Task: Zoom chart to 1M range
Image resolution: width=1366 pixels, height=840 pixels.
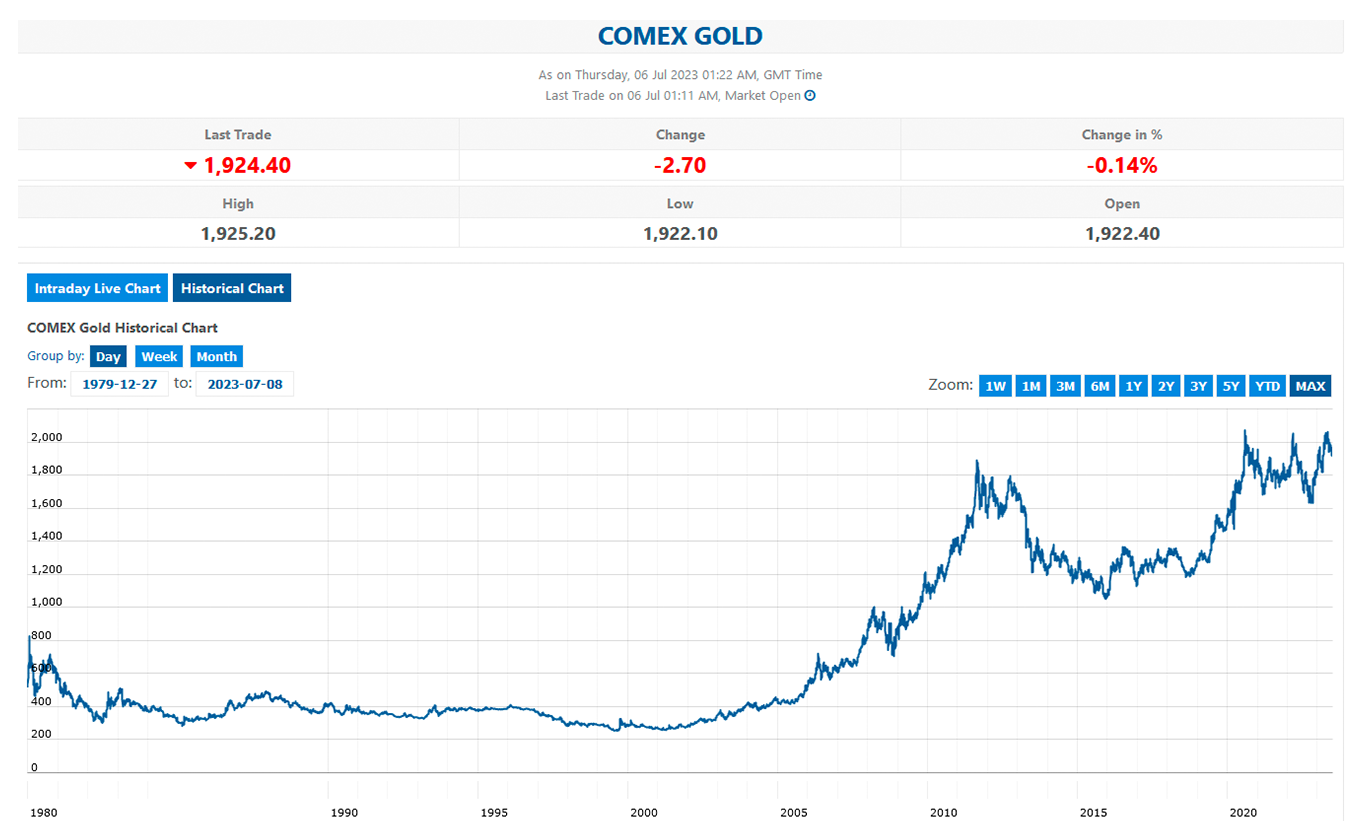Action: pyautogui.click(x=1031, y=386)
